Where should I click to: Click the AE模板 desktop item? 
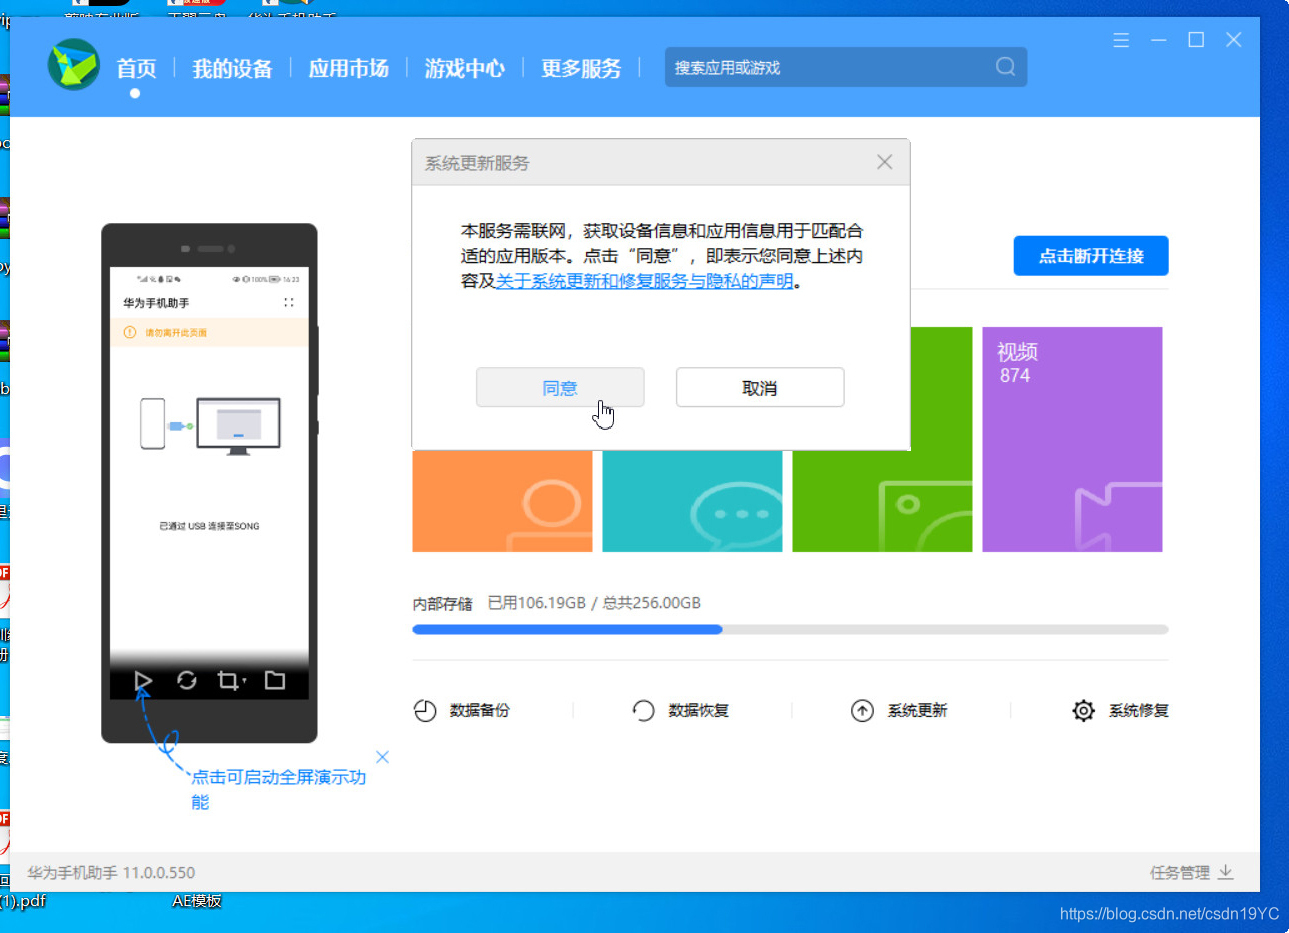[197, 901]
